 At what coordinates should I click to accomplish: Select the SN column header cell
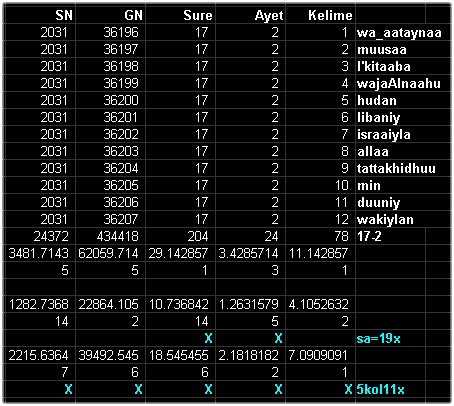pyautogui.click(x=39, y=15)
